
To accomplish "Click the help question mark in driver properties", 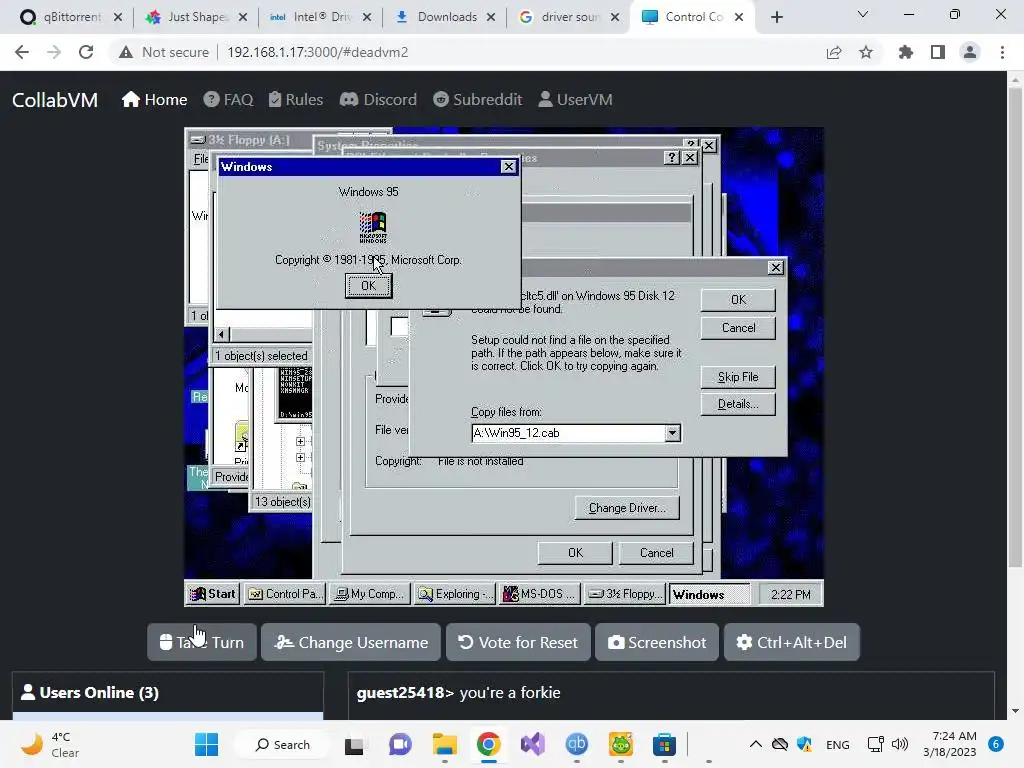I will [x=671, y=157].
